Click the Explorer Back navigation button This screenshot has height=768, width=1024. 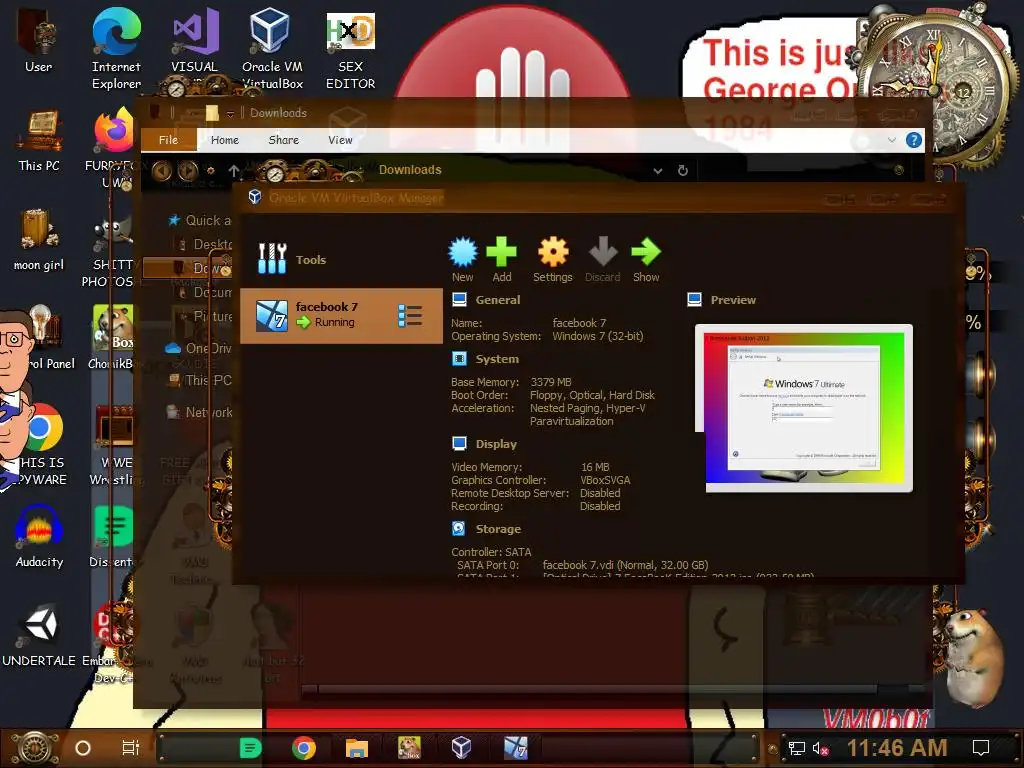pyautogui.click(x=162, y=171)
